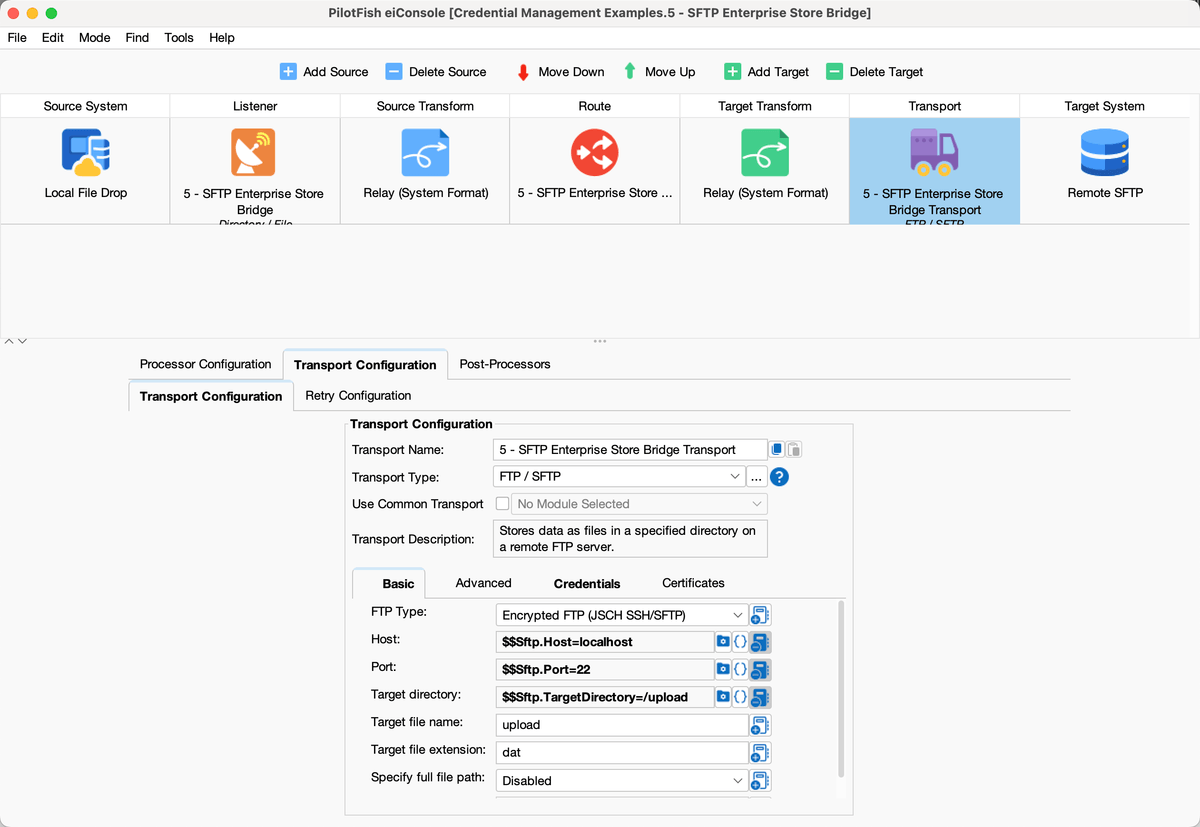The image size is (1200, 827).
Task: Click the Delete Target minus icon
Action: point(834,72)
